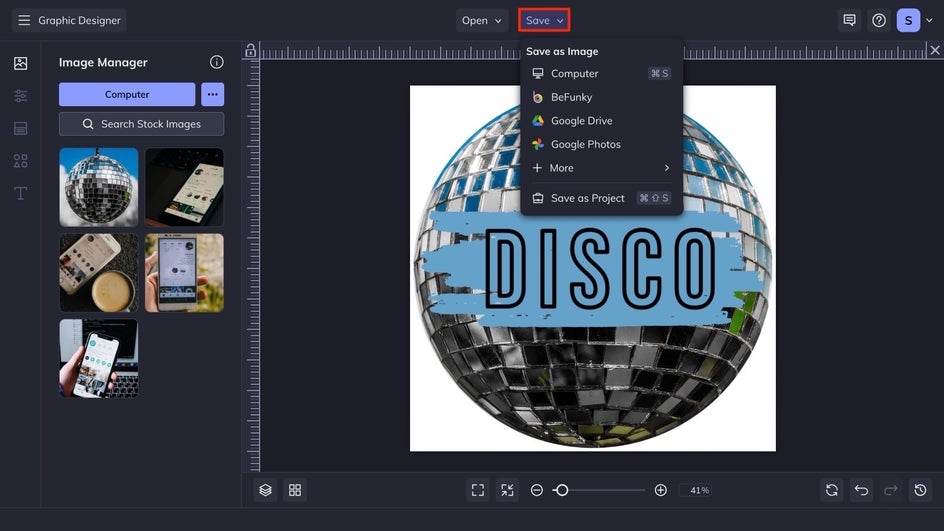Expand the More submenu
This screenshot has width=944, height=531.
pos(601,168)
